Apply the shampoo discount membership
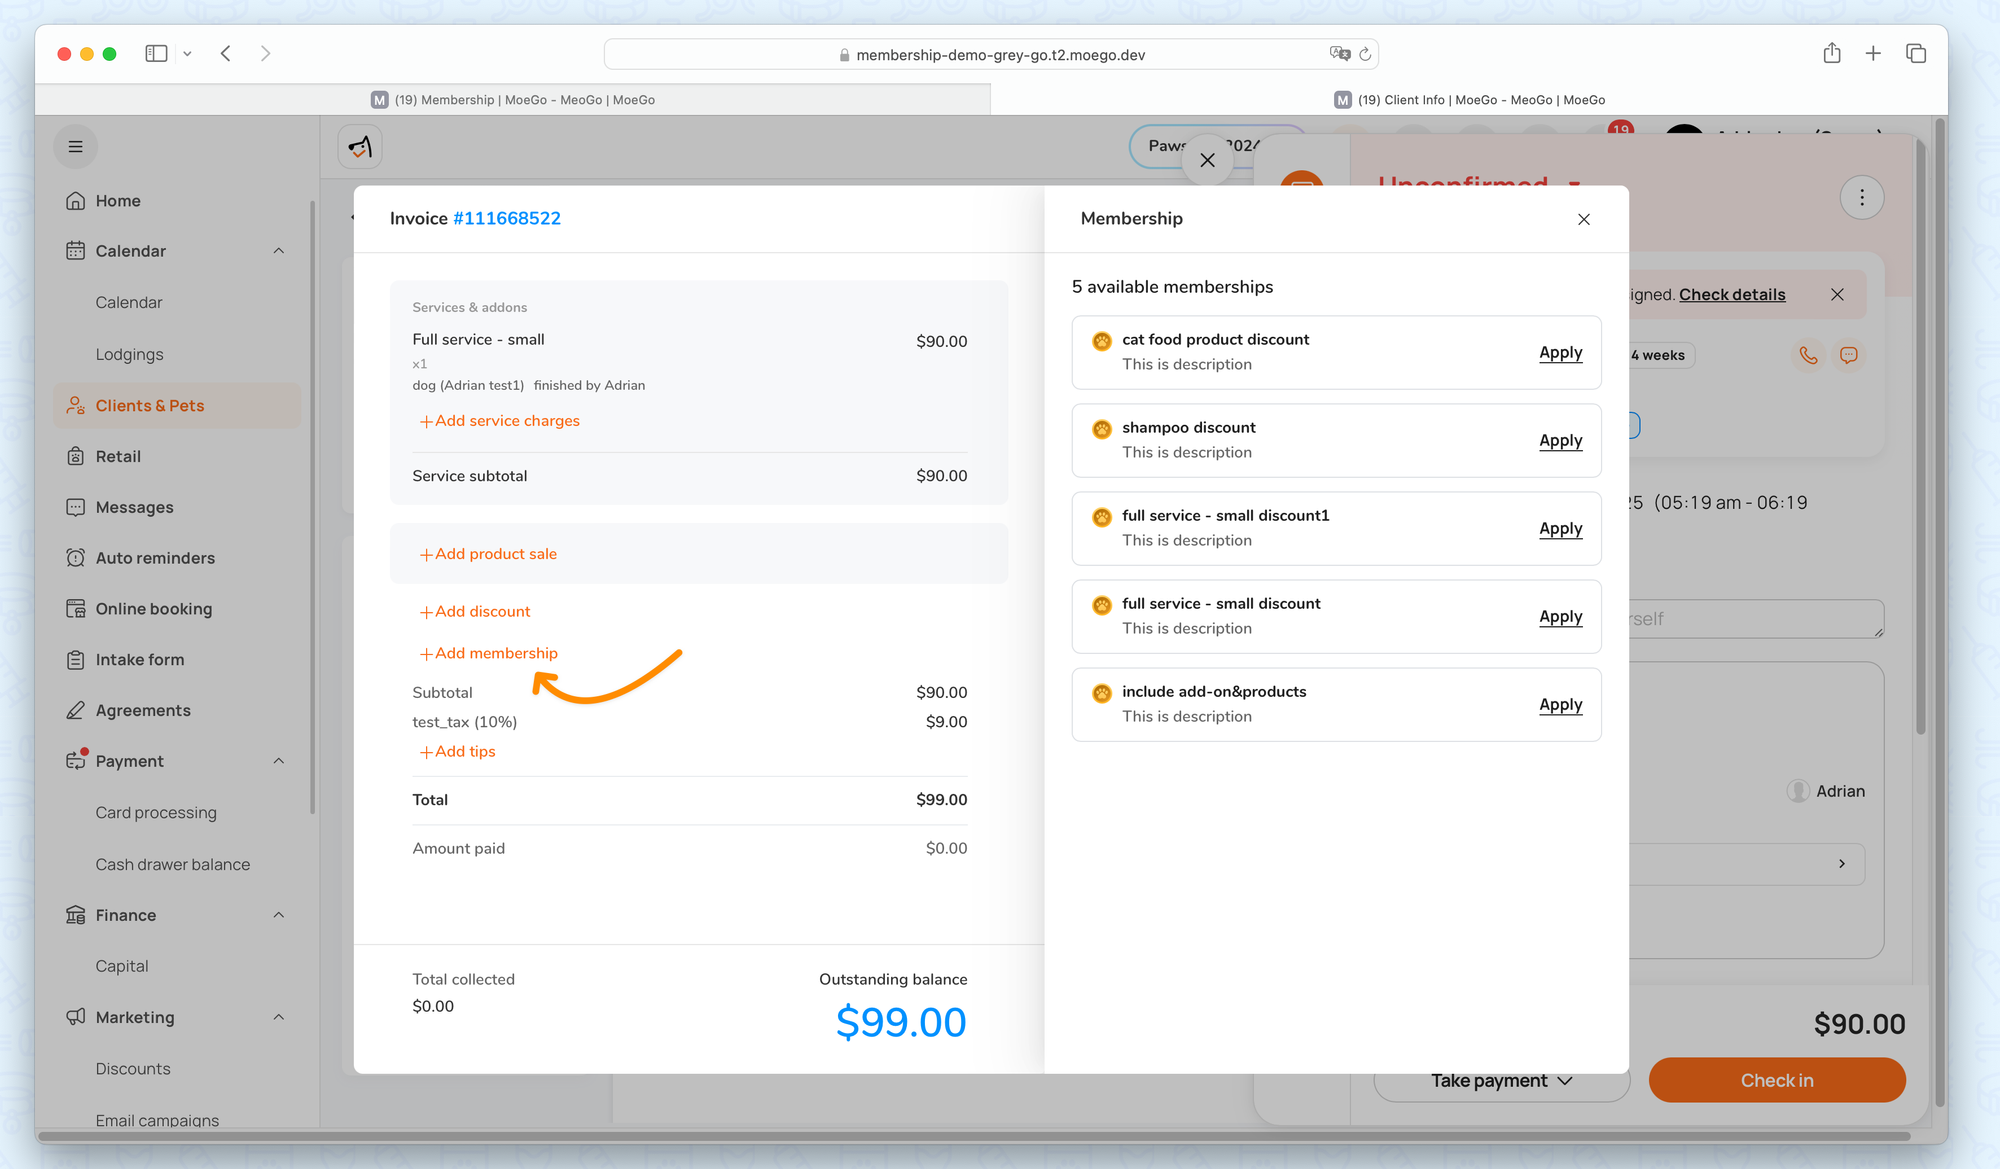The width and height of the screenshot is (2000, 1169). click(1560, 441)
